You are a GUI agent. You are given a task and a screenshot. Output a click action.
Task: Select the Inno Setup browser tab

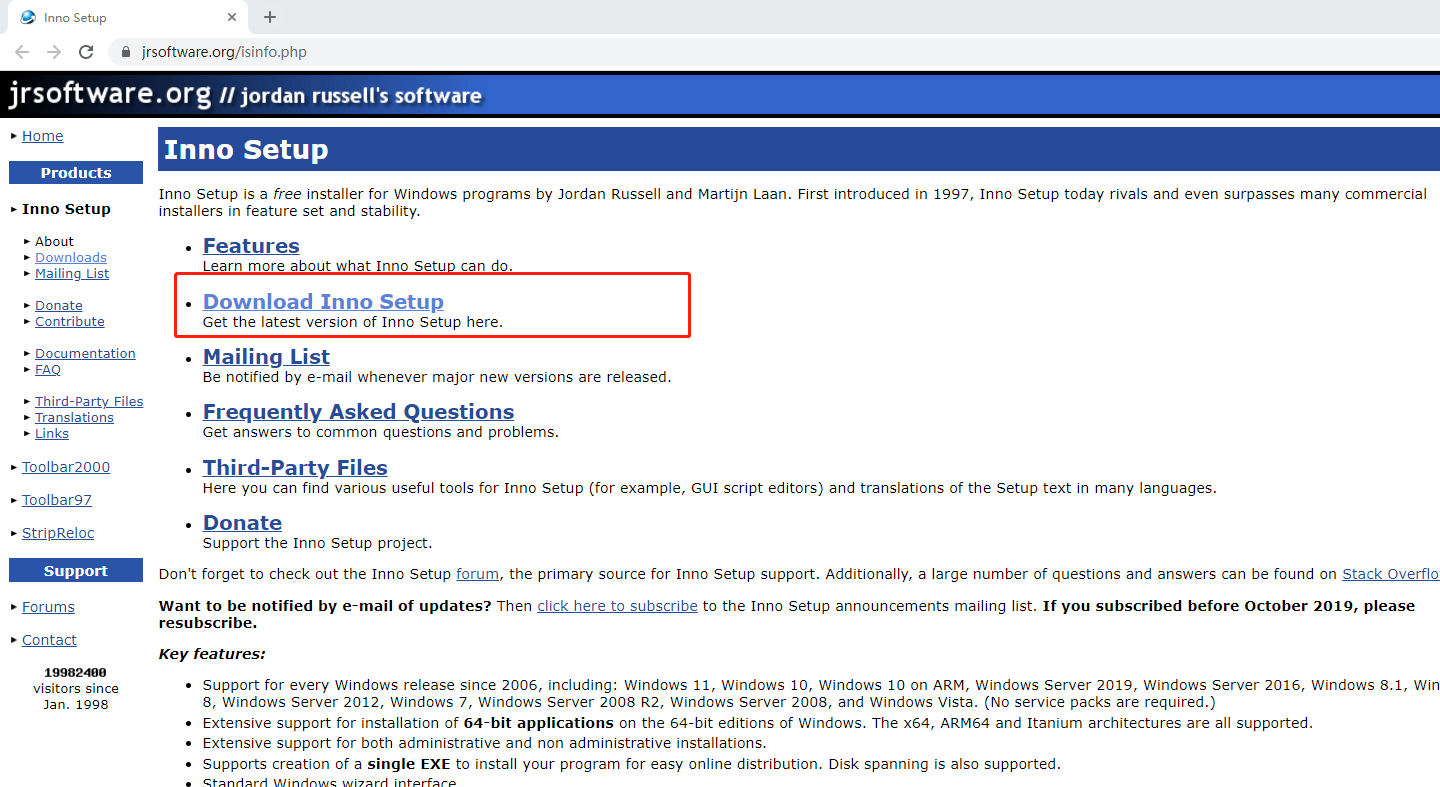coord(127,17)
